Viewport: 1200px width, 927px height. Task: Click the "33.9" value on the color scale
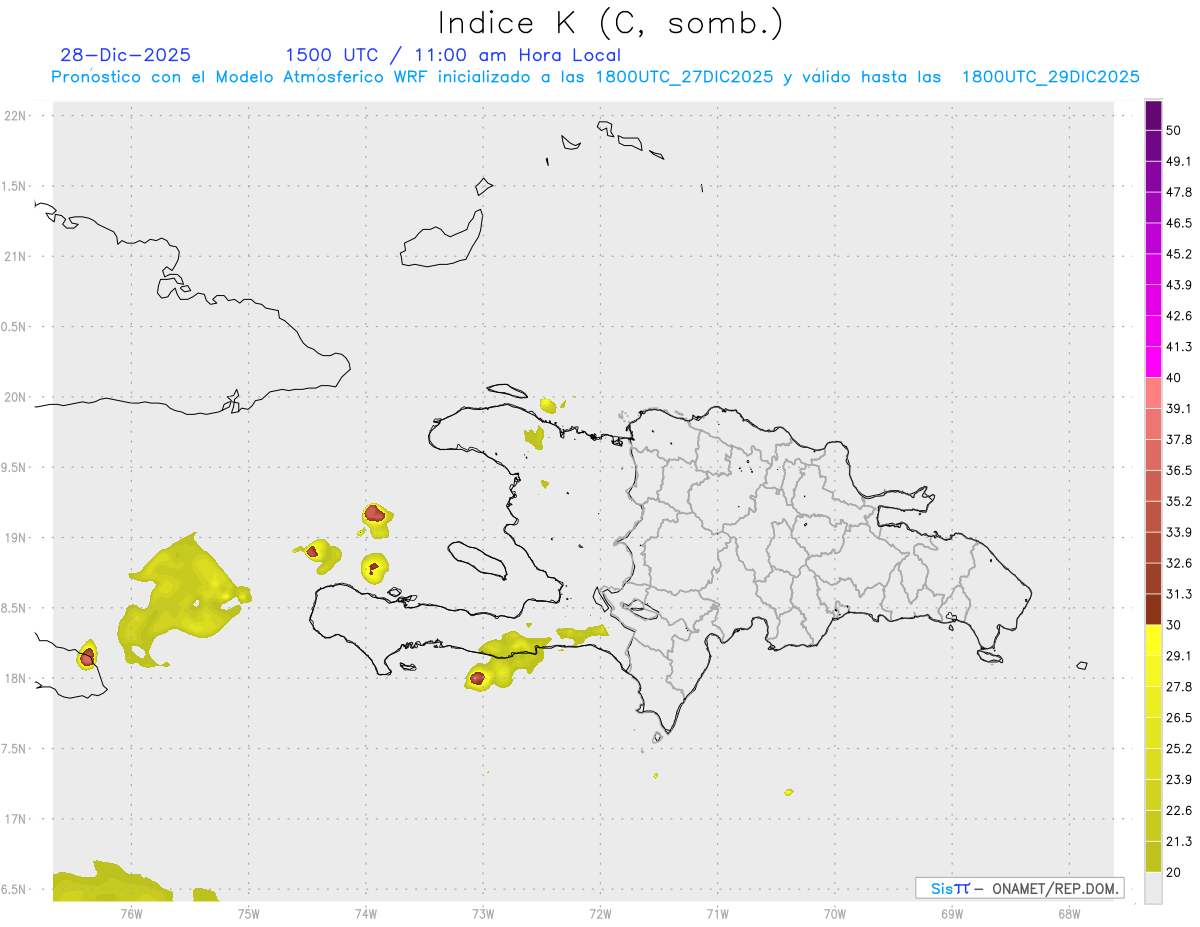[1179, 532]
